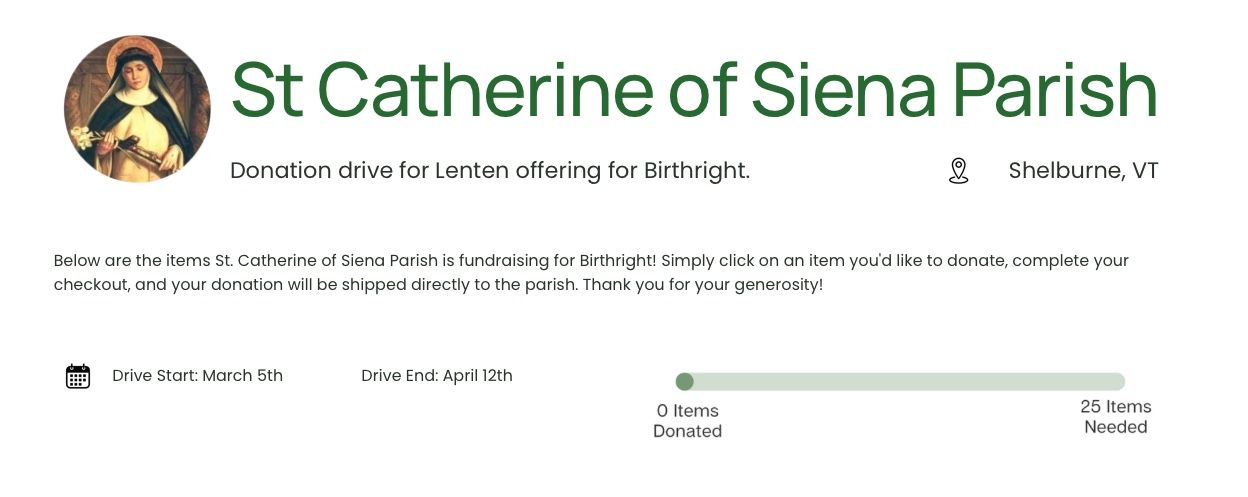This screenshot has width=1248, height=497.
Task: Click the donation progress bar track
Action: pyautogui.click(x=900, y=381)
